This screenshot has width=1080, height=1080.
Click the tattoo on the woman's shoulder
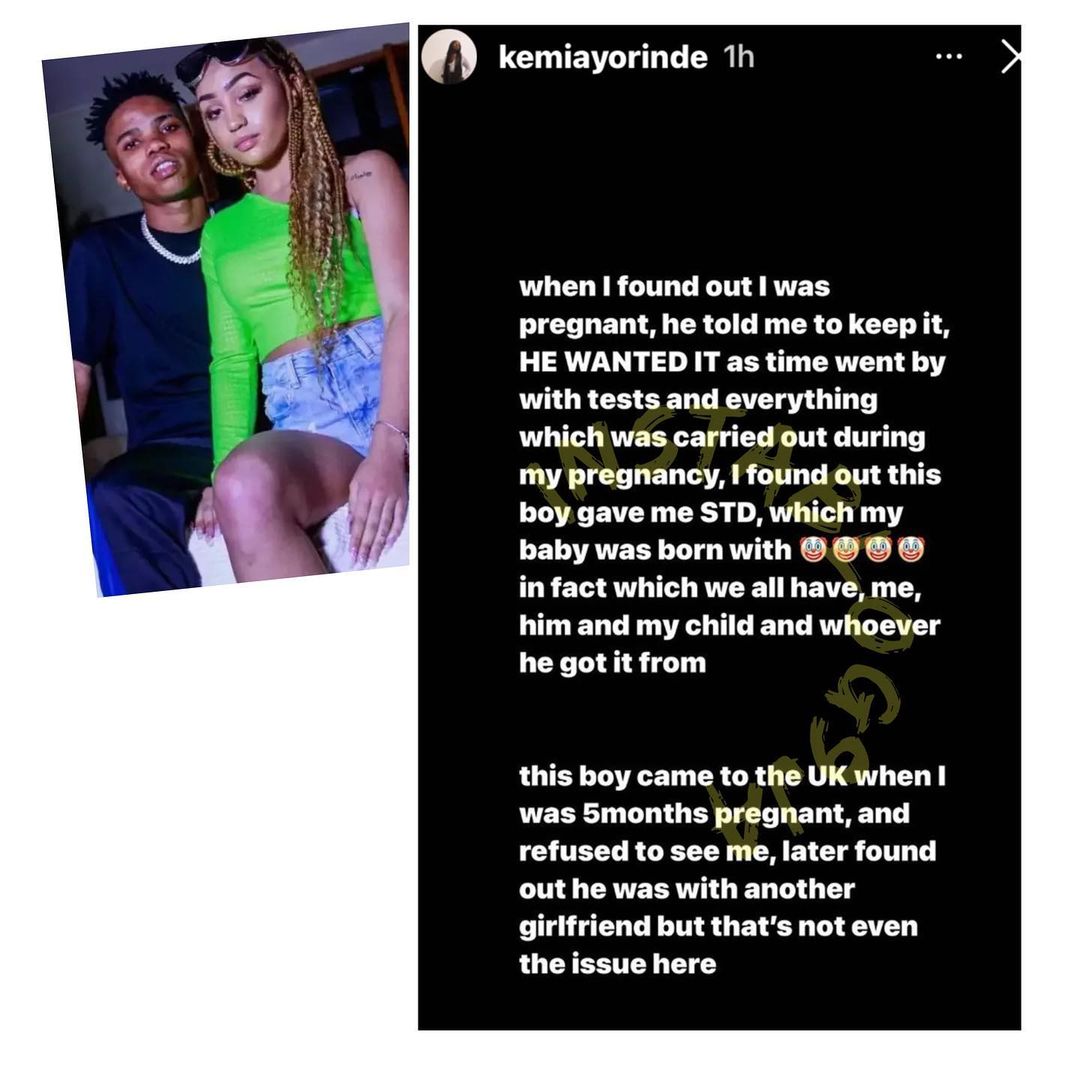tap(360, 176)
